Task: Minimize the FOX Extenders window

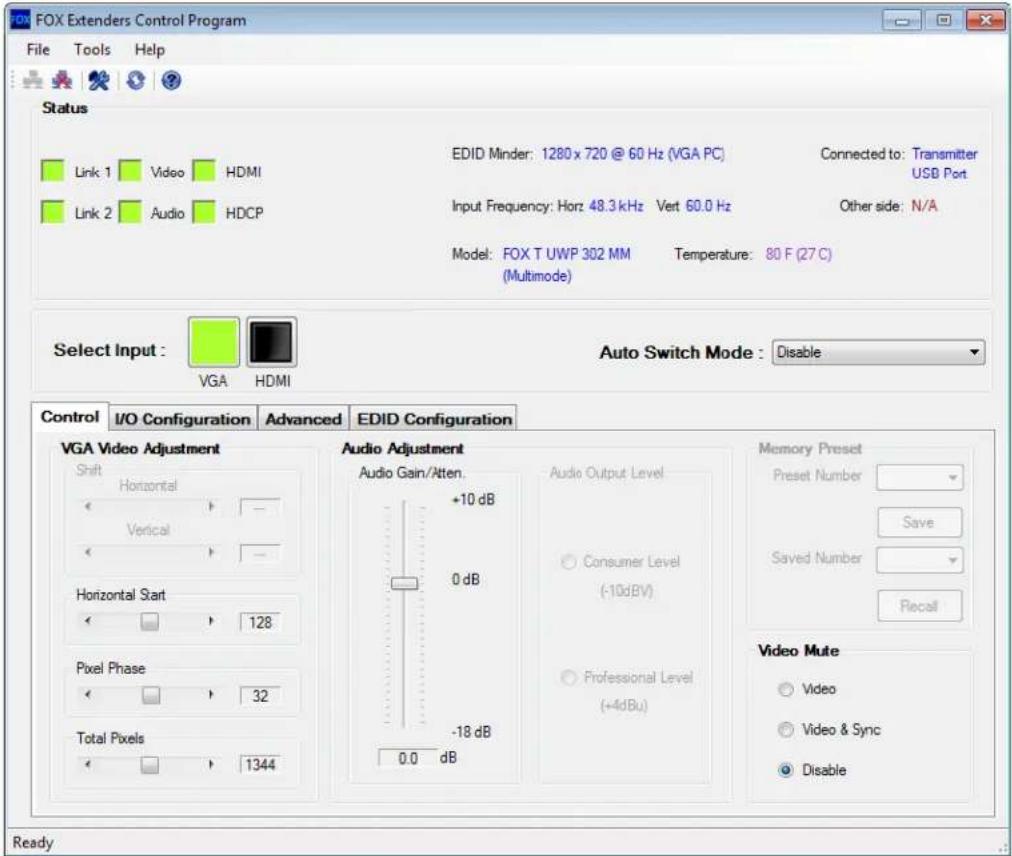Action: pyautogui.click(x=902, y=21)
